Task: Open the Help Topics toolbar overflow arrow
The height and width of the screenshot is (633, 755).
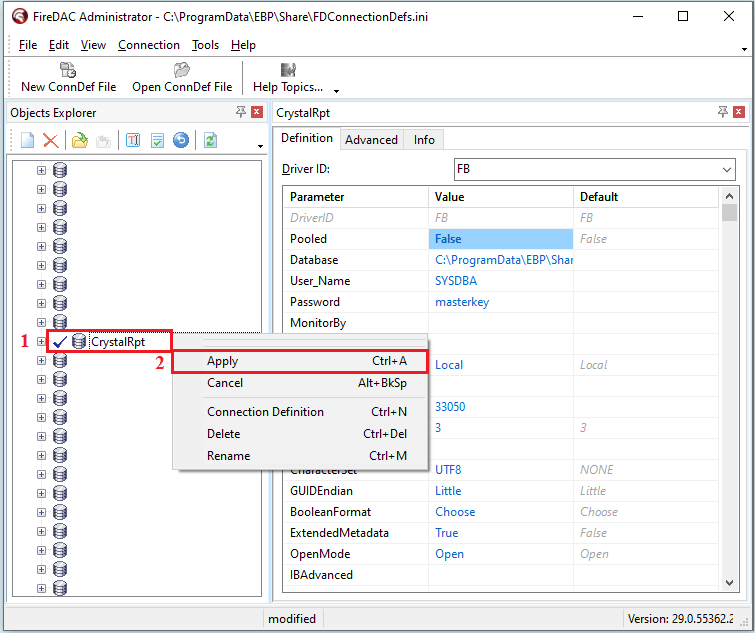Action: [337, 90]
